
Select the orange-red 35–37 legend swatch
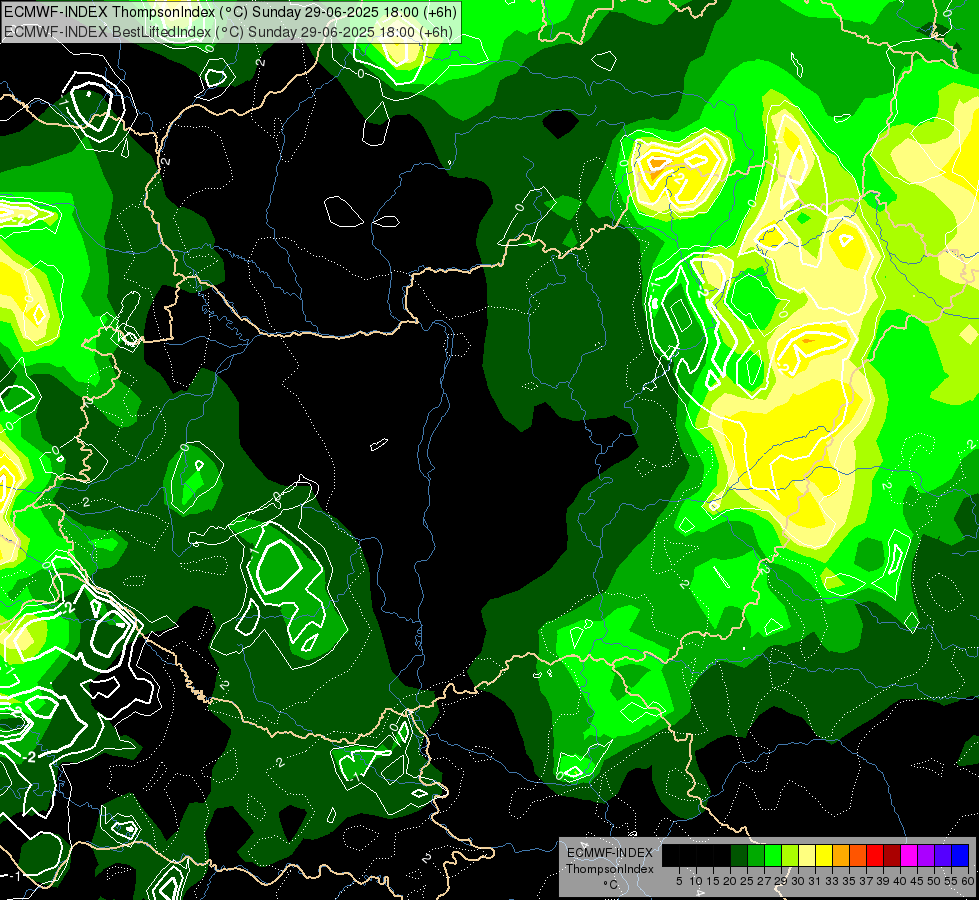(858, 855)
